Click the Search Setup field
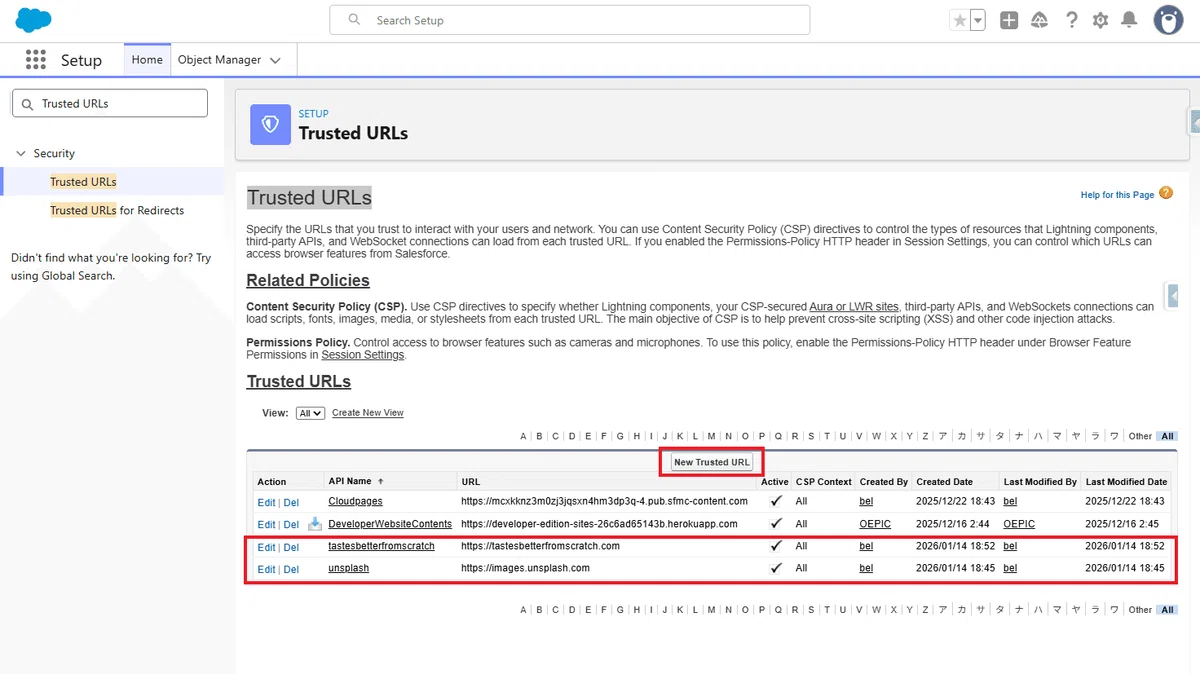This screenshot has width=1200, height=674. coord(570,20)
